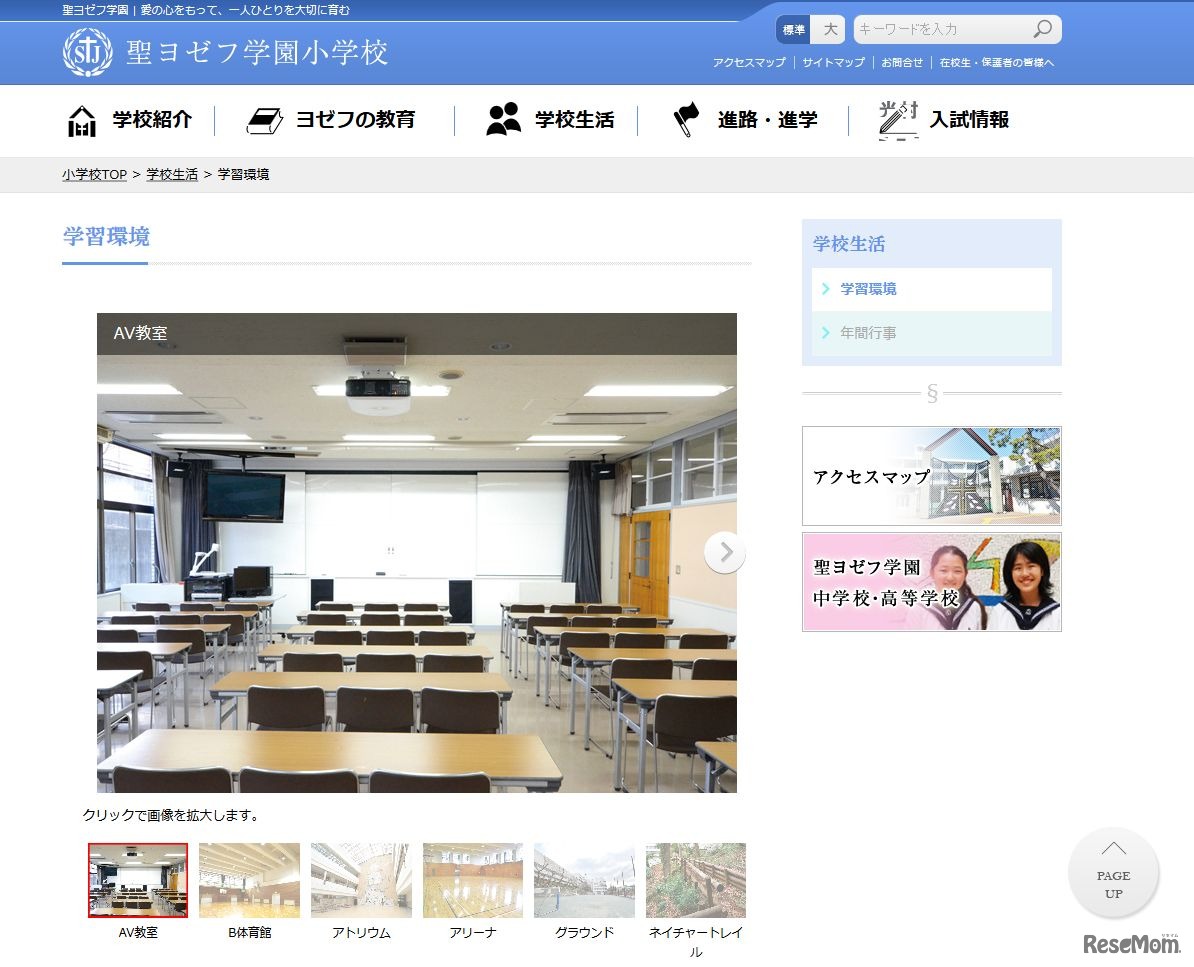Screen dimensions: 1194x967
Task: Click the クリックで画像を拡大します text
Action: 171,815
